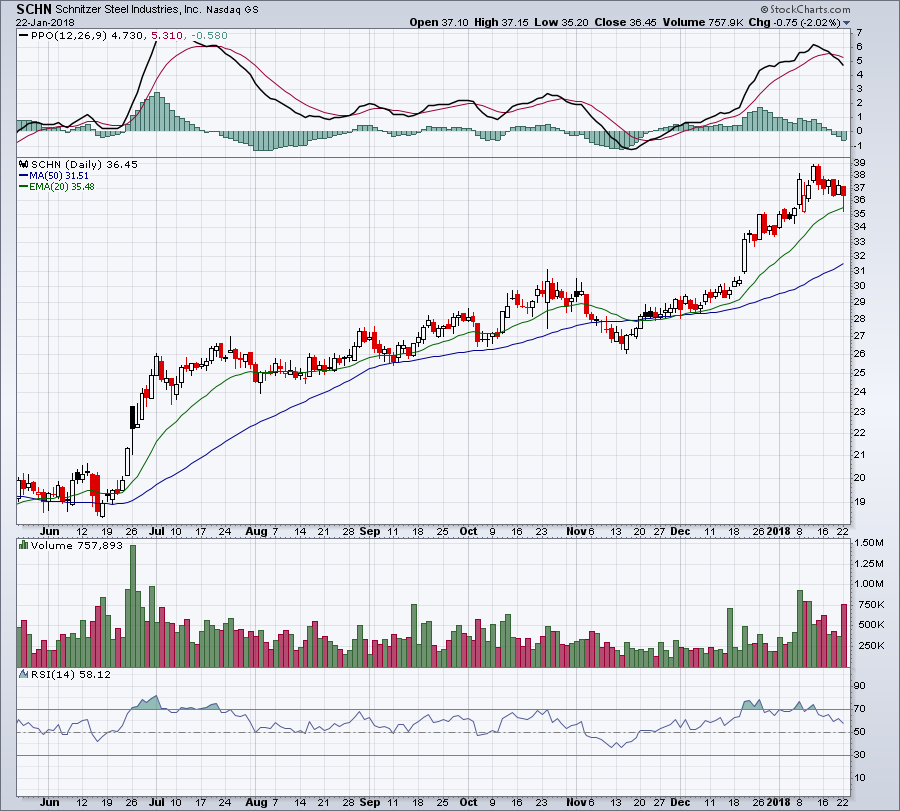Select the 2018 label on price chart date axis
Viewport: 900px width, 811px height.
[x=778, y=531]
